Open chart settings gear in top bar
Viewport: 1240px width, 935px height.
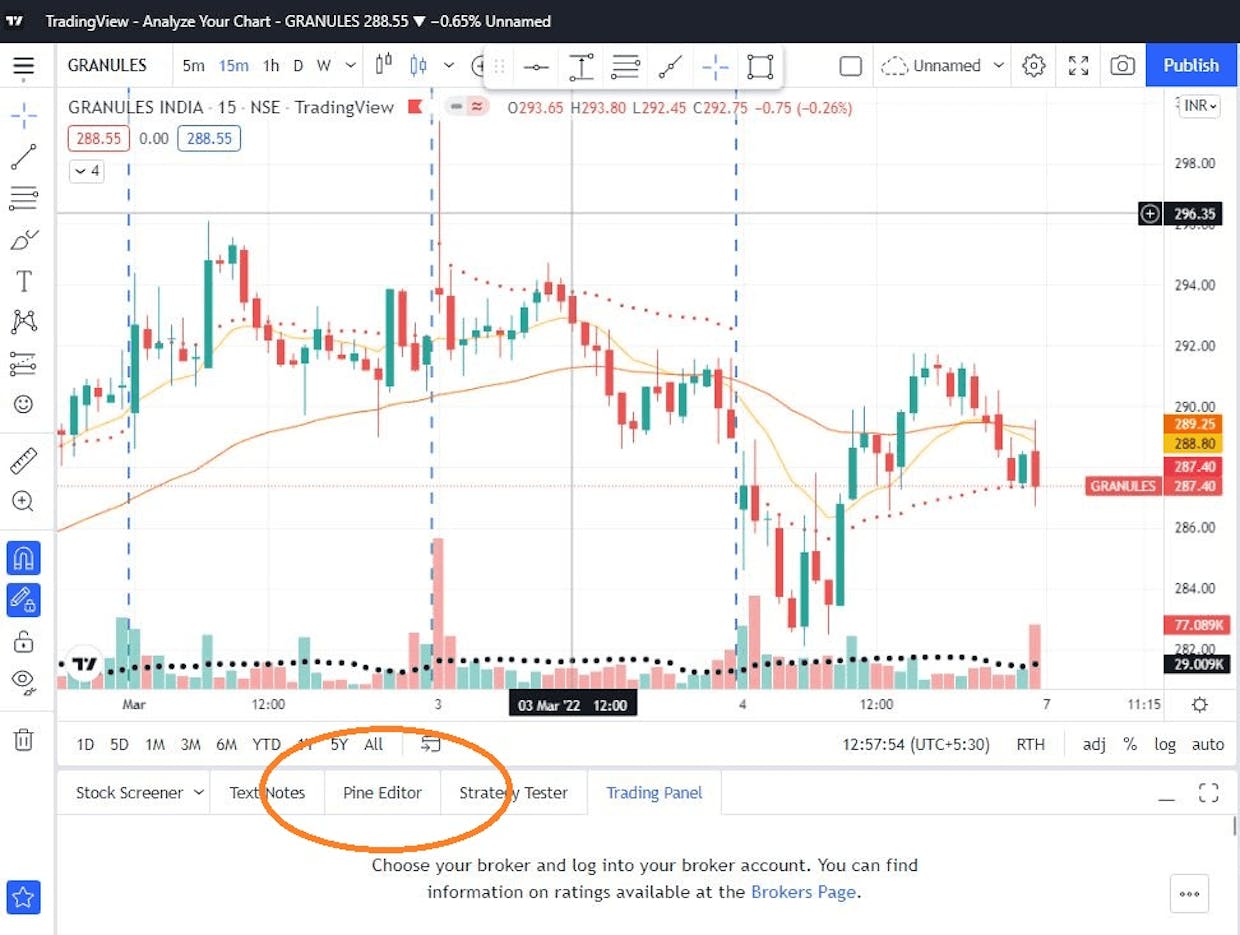pos(1034,66)
